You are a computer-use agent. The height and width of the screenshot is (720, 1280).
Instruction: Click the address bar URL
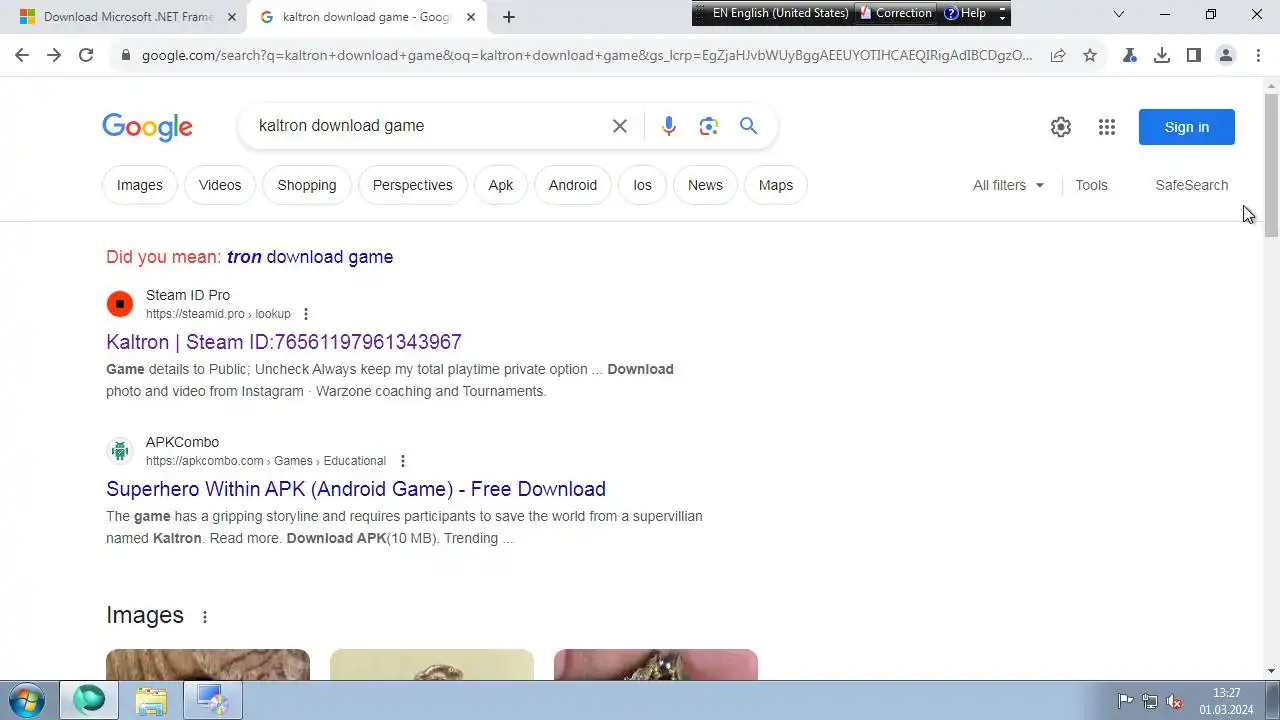tap(587, 55)
